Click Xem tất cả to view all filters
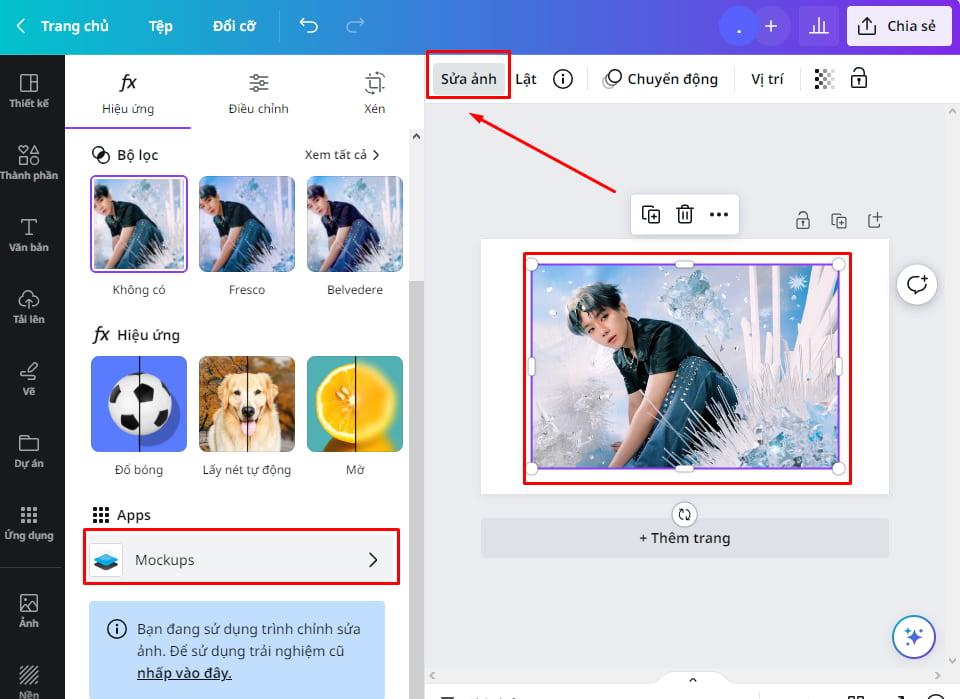 coord(339,154)
